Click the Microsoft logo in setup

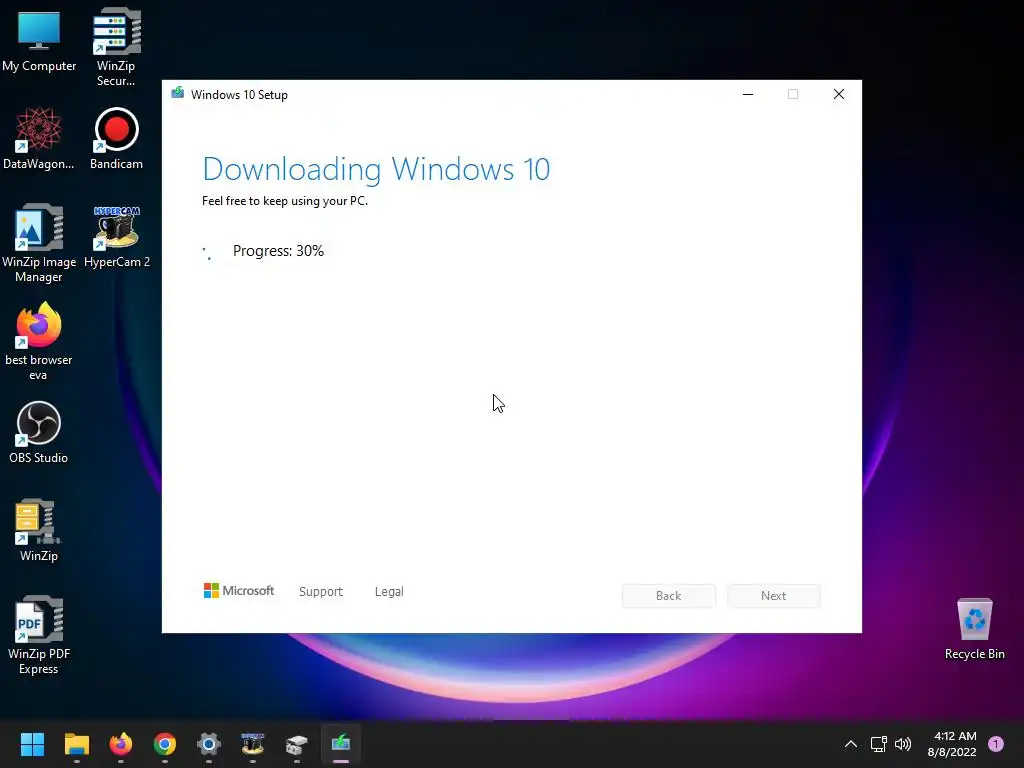click(x=239, y=591)
